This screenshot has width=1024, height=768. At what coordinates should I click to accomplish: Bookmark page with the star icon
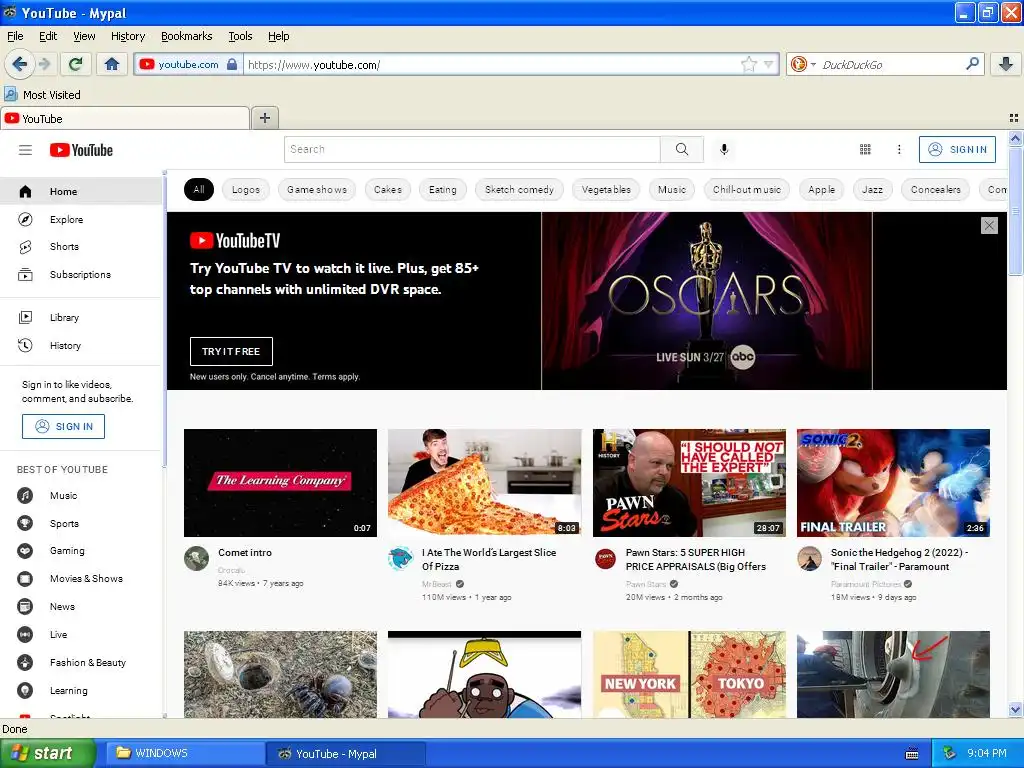(x=748, y=64)
